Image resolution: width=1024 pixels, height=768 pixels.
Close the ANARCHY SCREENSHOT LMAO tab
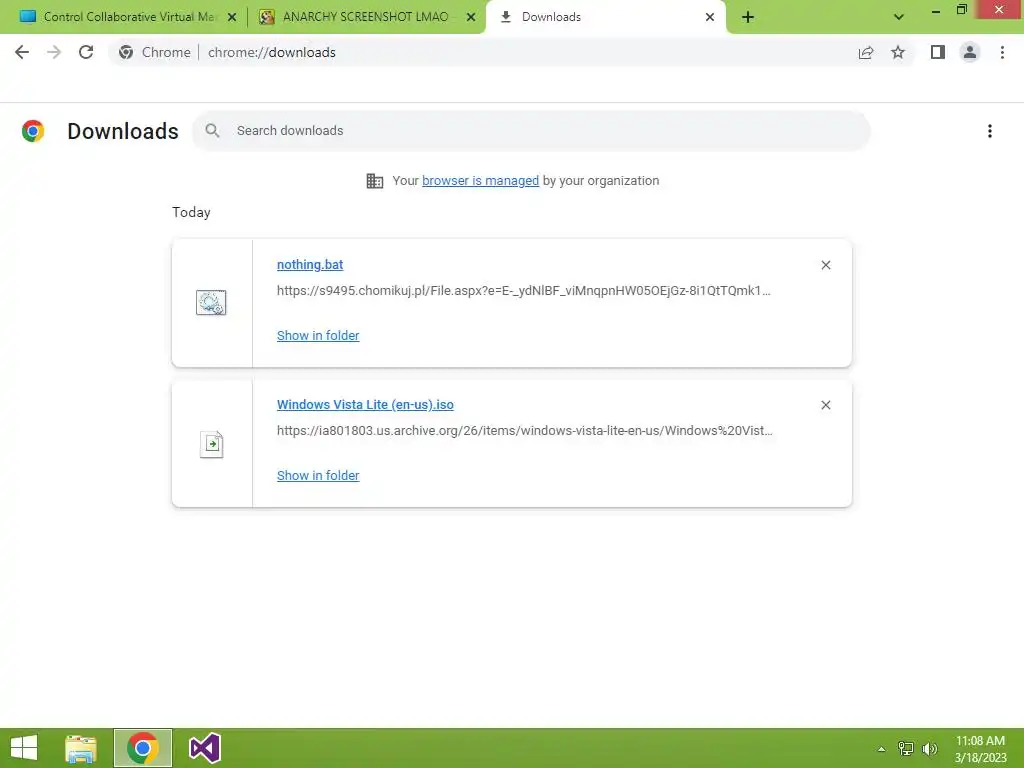point(471,17)
